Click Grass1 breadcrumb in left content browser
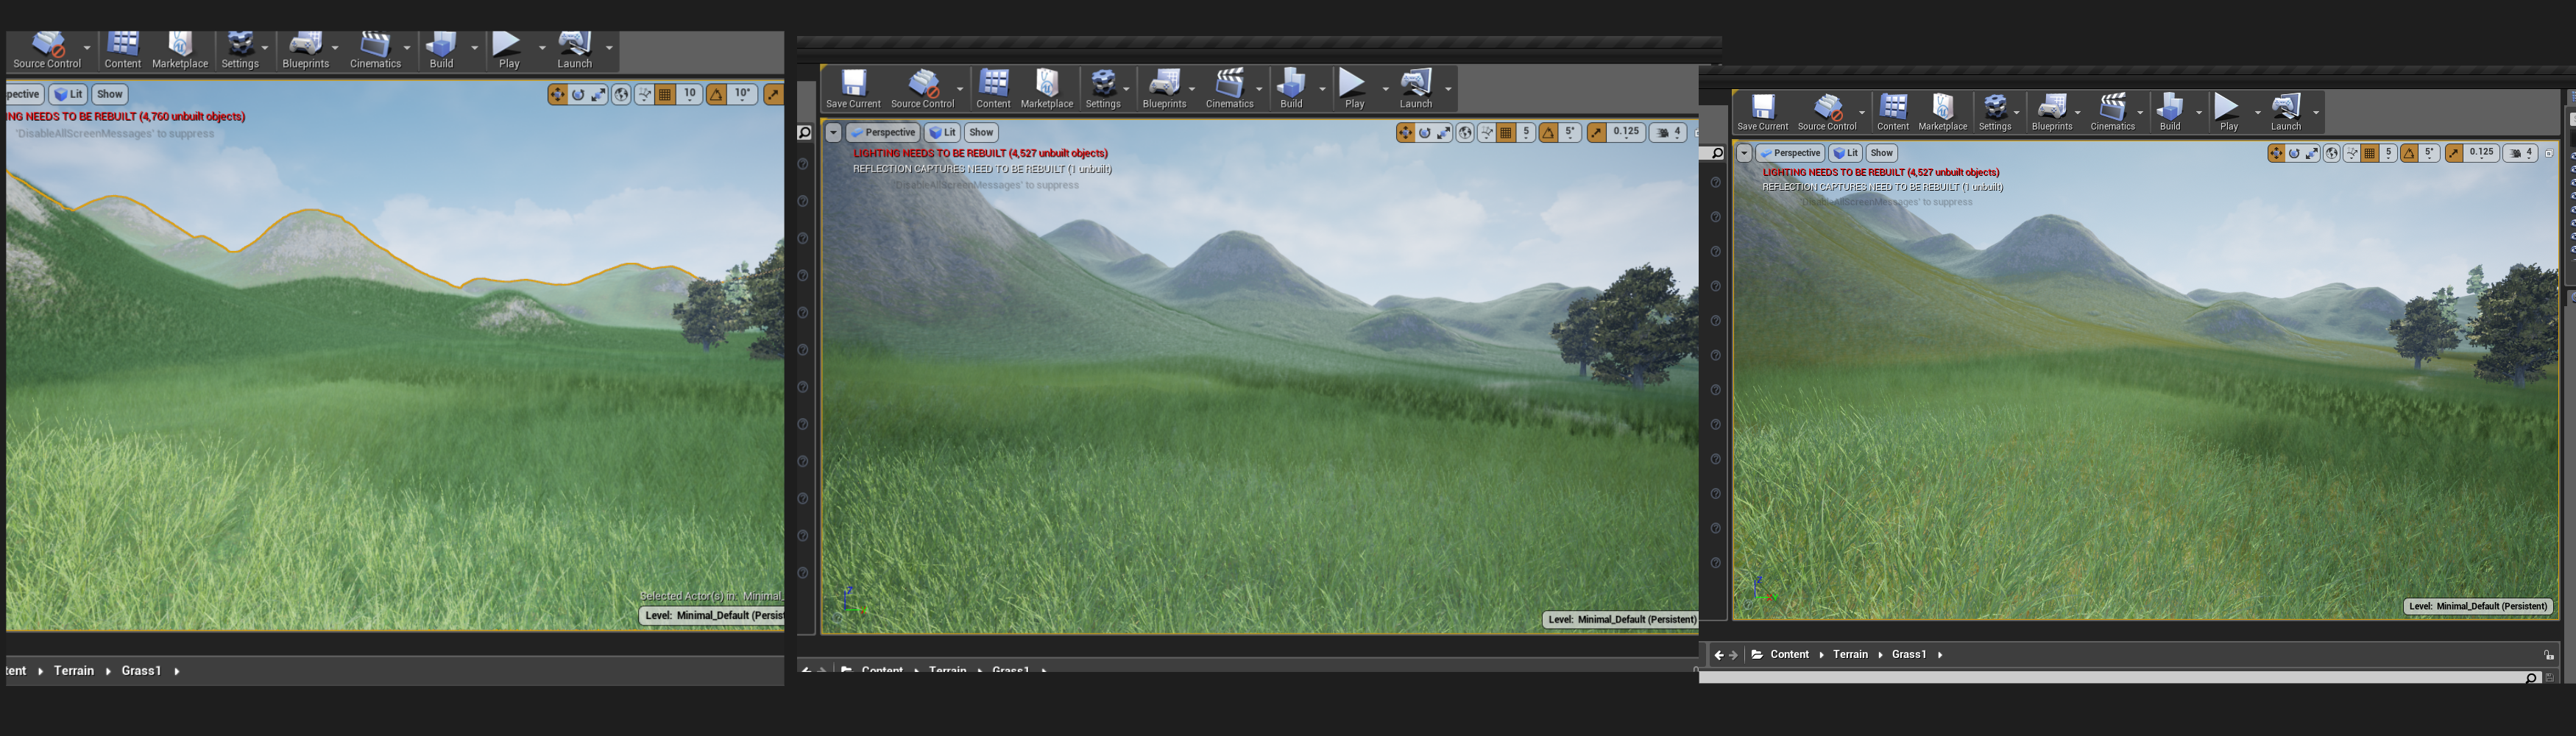 click(x=141, y=671)
